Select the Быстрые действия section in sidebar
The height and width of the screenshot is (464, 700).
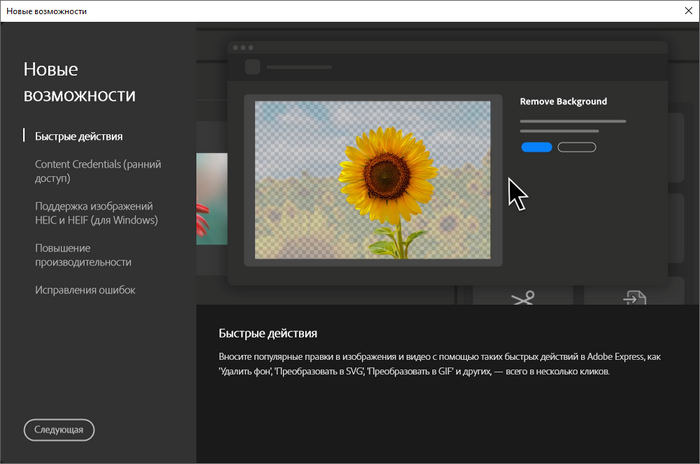click(79, 136)
